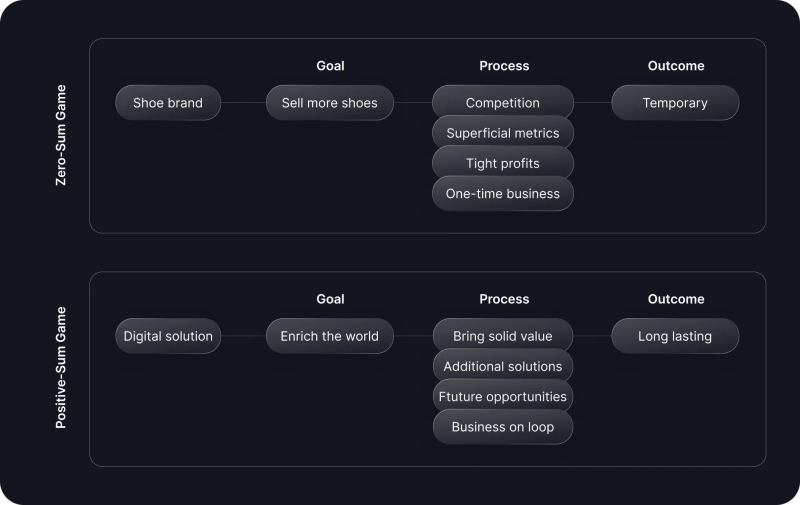Viewport: 800px width, 505px height.
Task: Select the Ftuture opportunities pill
Action: 503,395
